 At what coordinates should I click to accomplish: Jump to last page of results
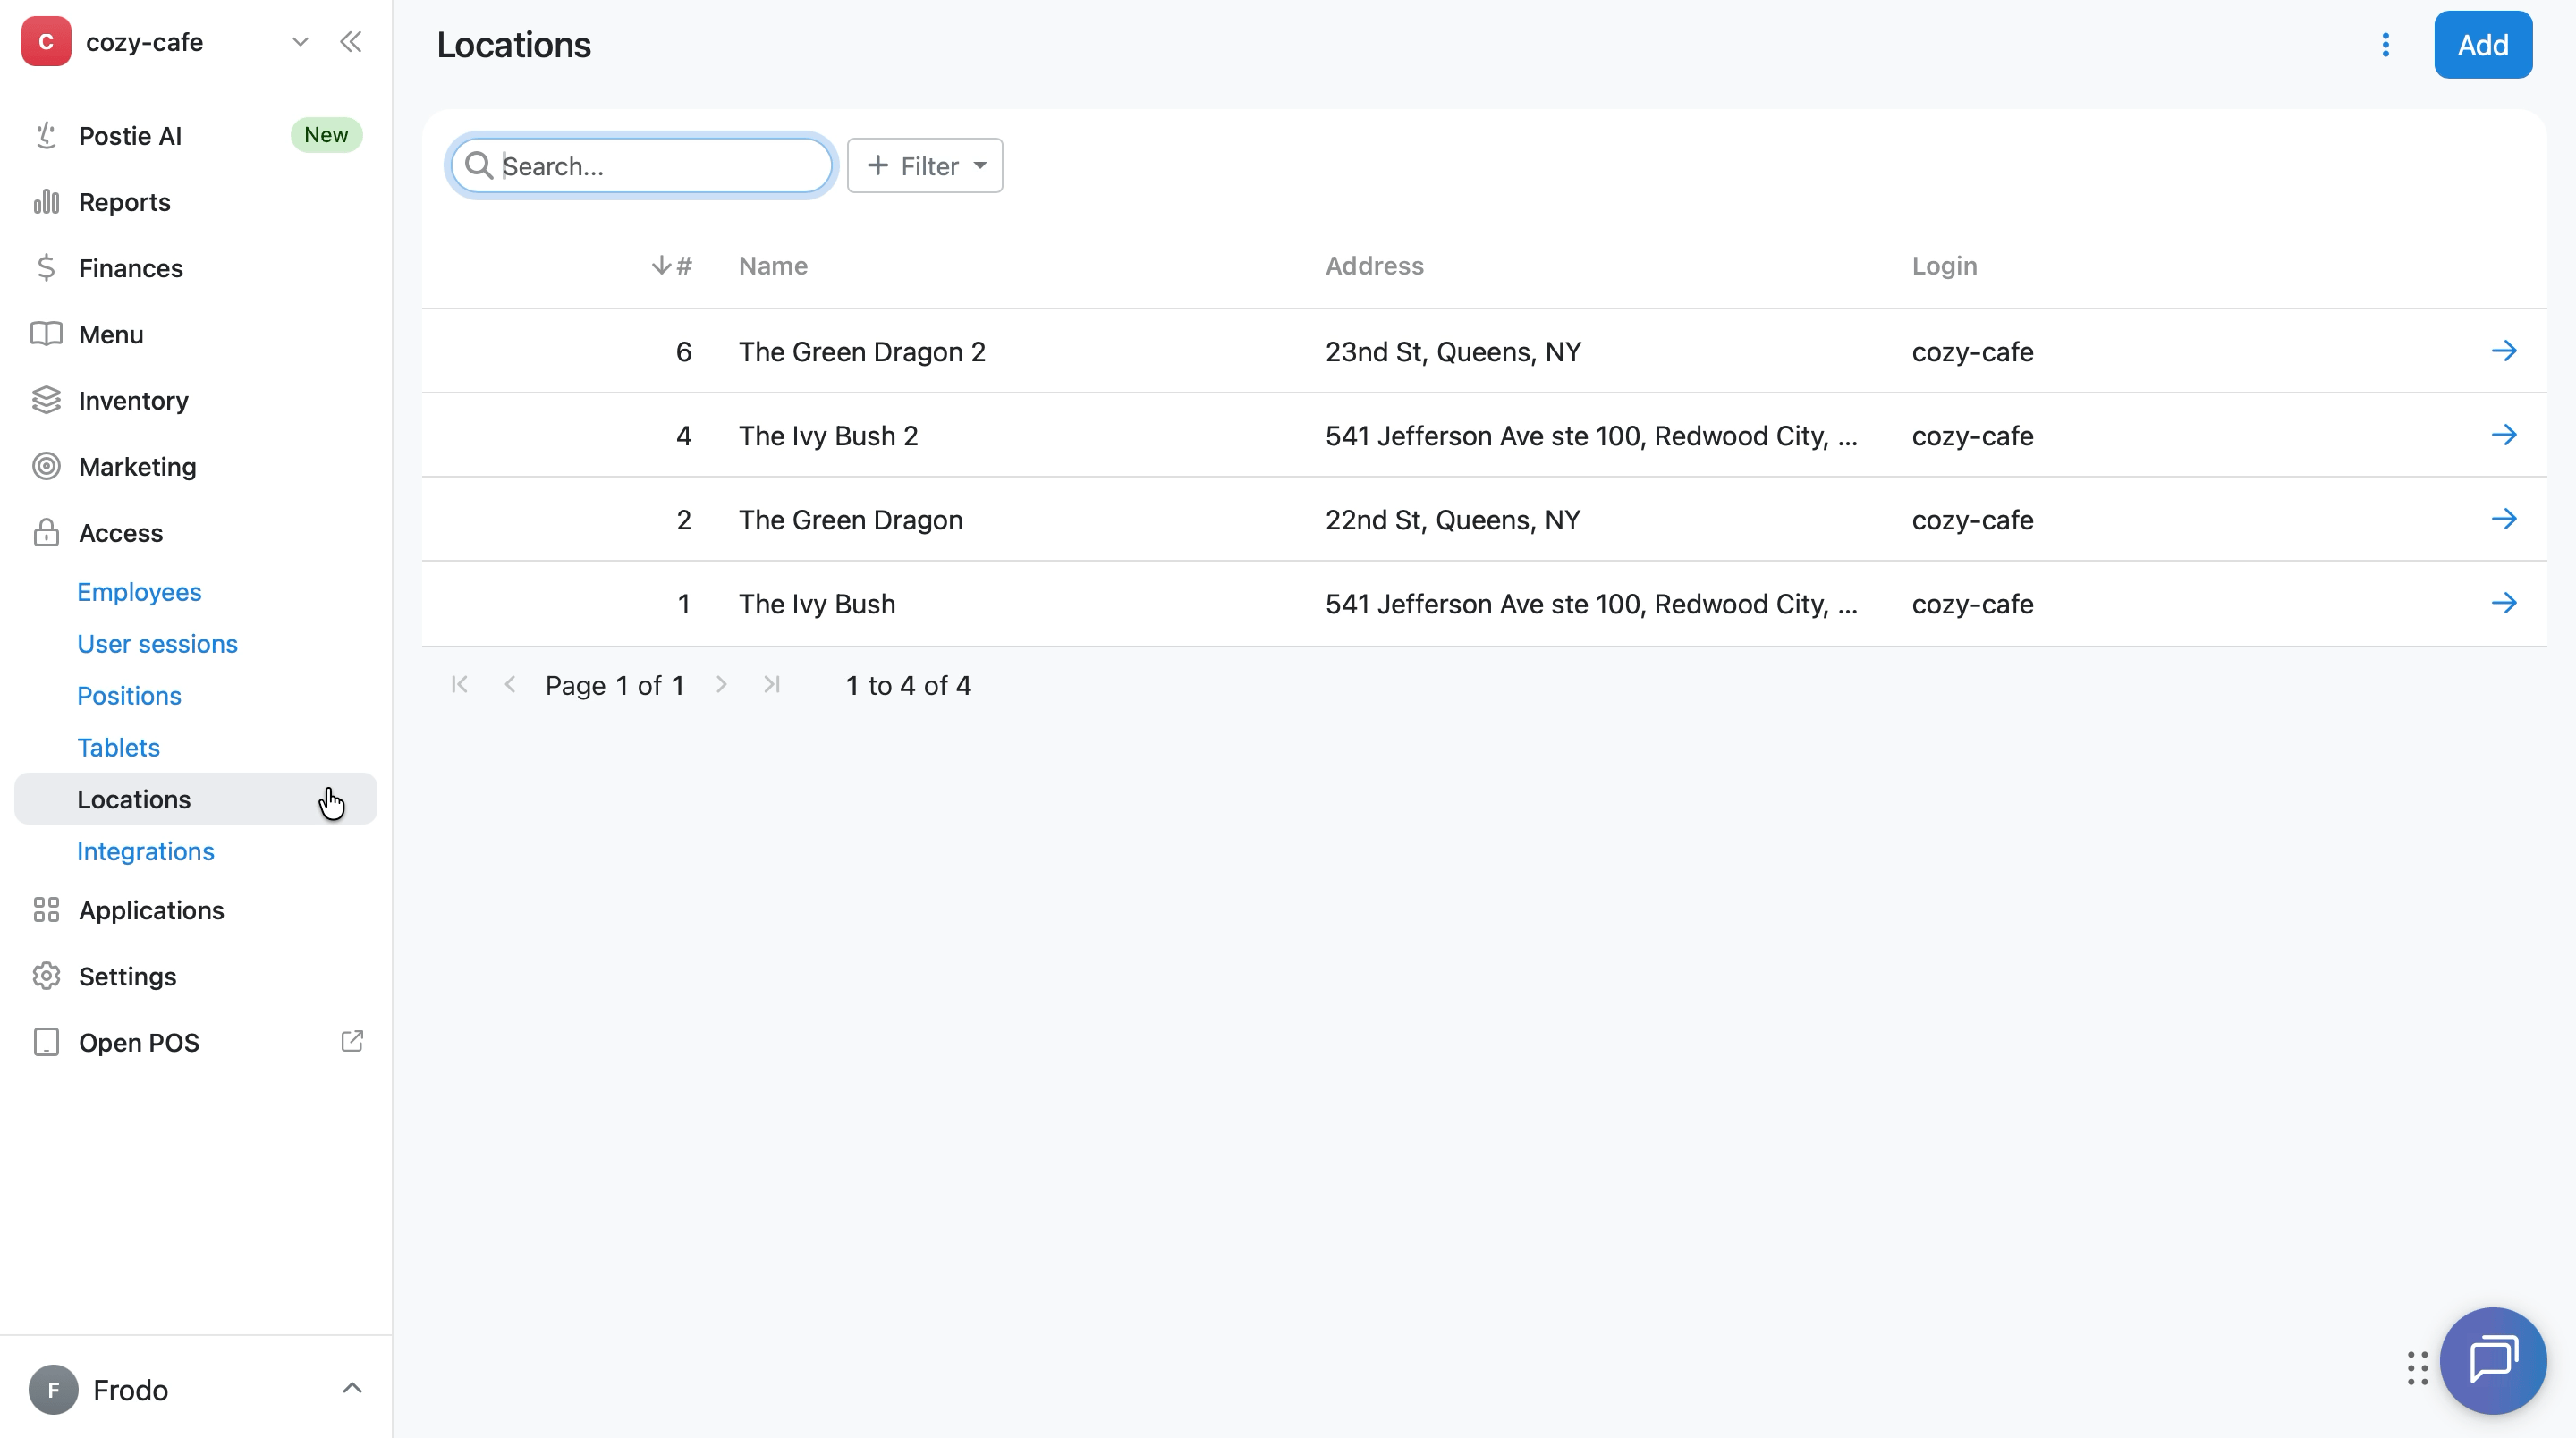pyautogui.click(x=771, y=685)
